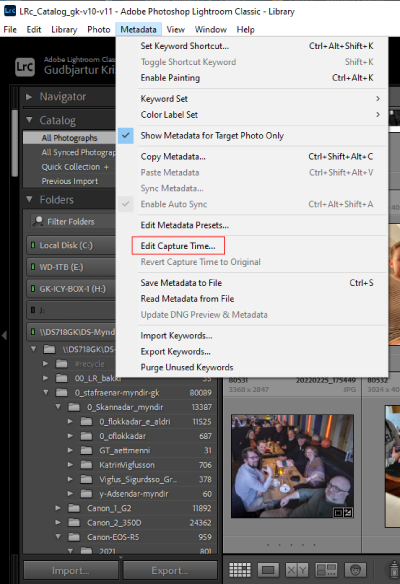Click folder icon of Canon_1_G2
The height and width of the screenshot is (584, 400).
tap(74, 508)
